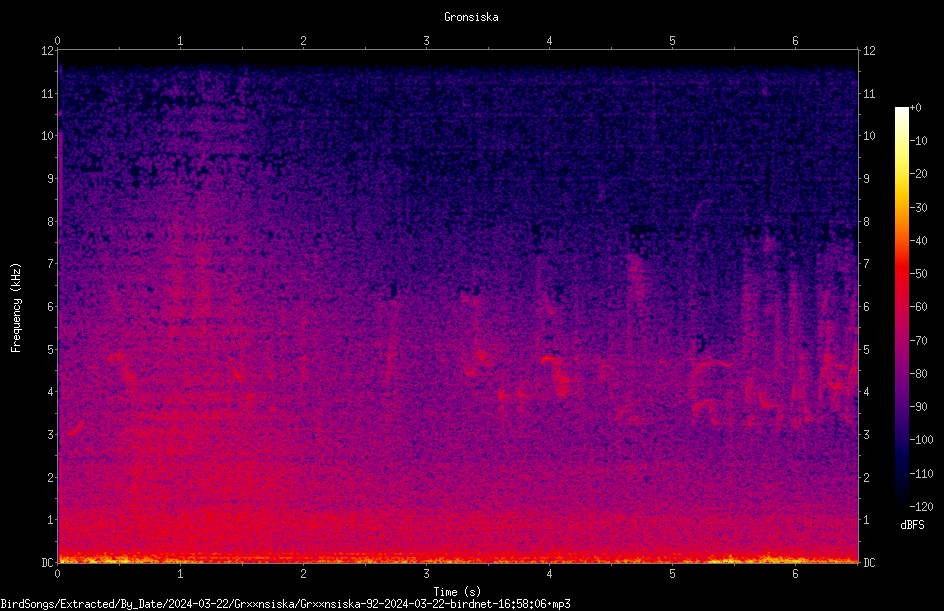This screenshot has width=944, height=611.
Task: Click the 2 kHz label on right axis
Action: (866, 477)
